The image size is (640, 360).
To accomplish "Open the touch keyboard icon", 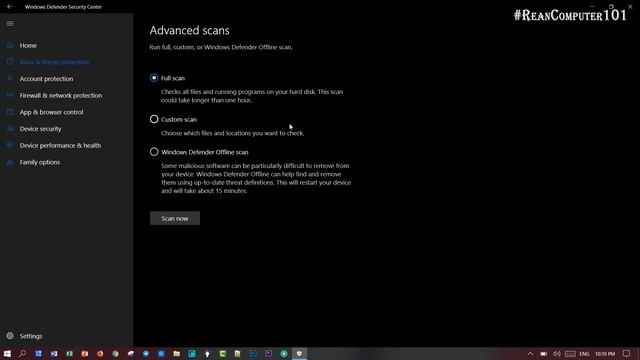I will pos(570,353).
